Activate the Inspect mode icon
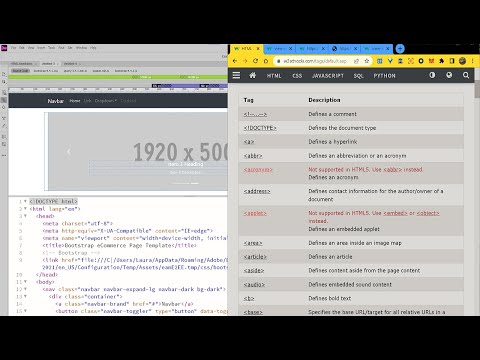The width and height of the screenshot is (480, 360). coord(4,107)
